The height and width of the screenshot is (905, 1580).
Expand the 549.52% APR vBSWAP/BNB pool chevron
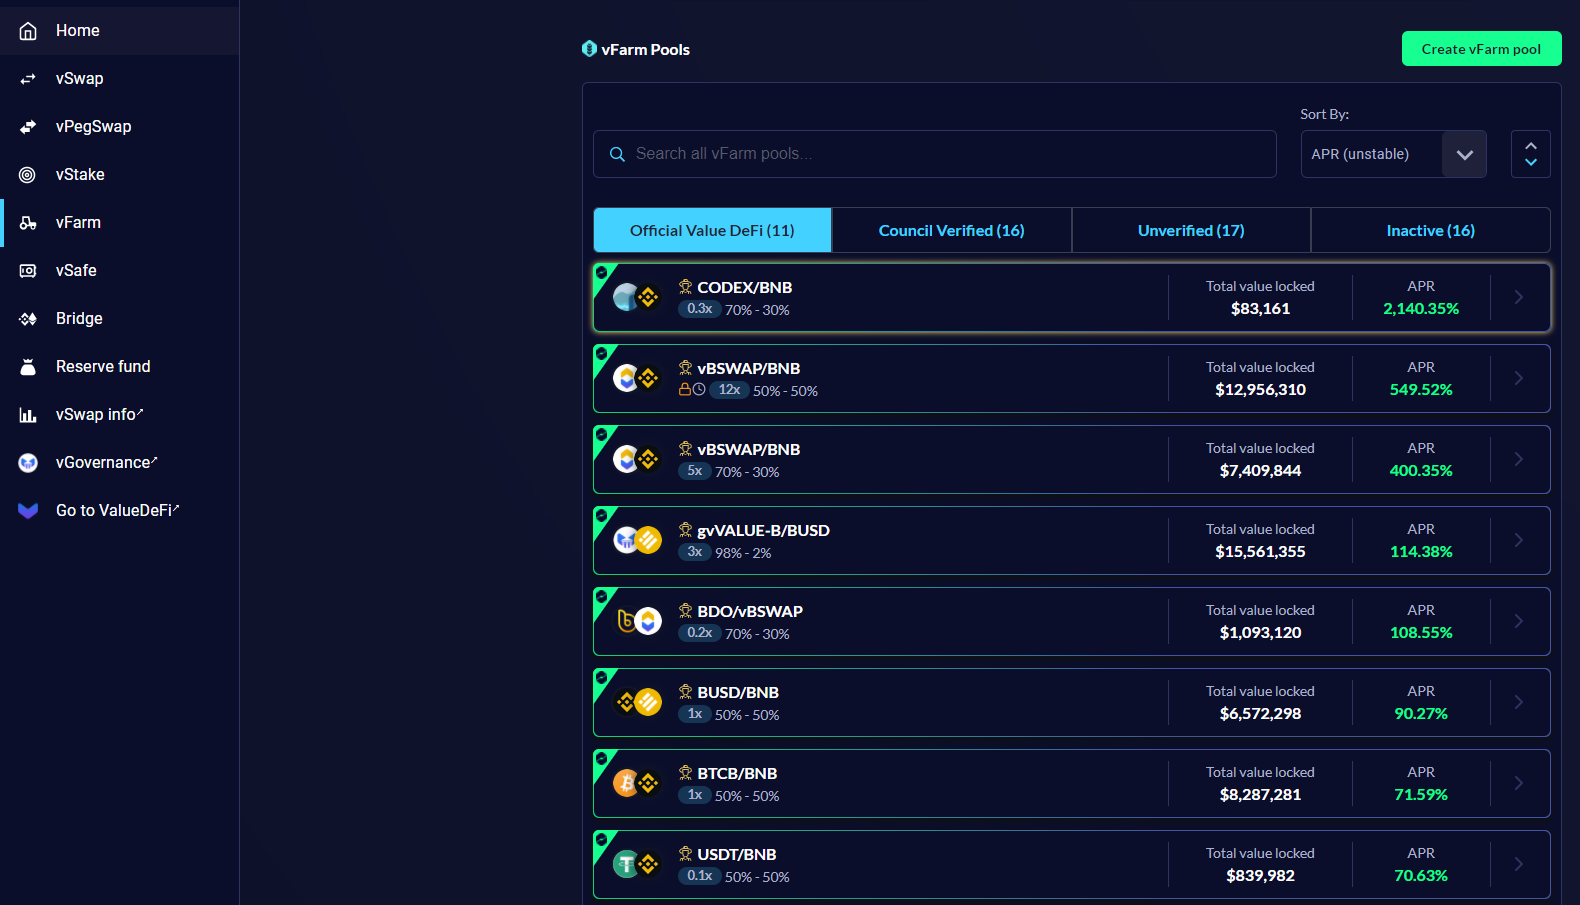pos(1519,378)
